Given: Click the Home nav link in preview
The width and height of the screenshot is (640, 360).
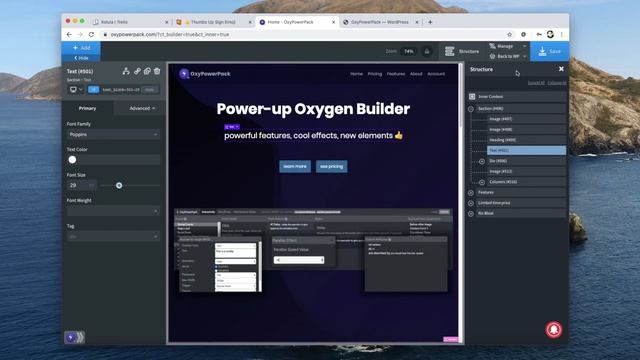Looking at the screenshot, I should (x=356, y=74).
